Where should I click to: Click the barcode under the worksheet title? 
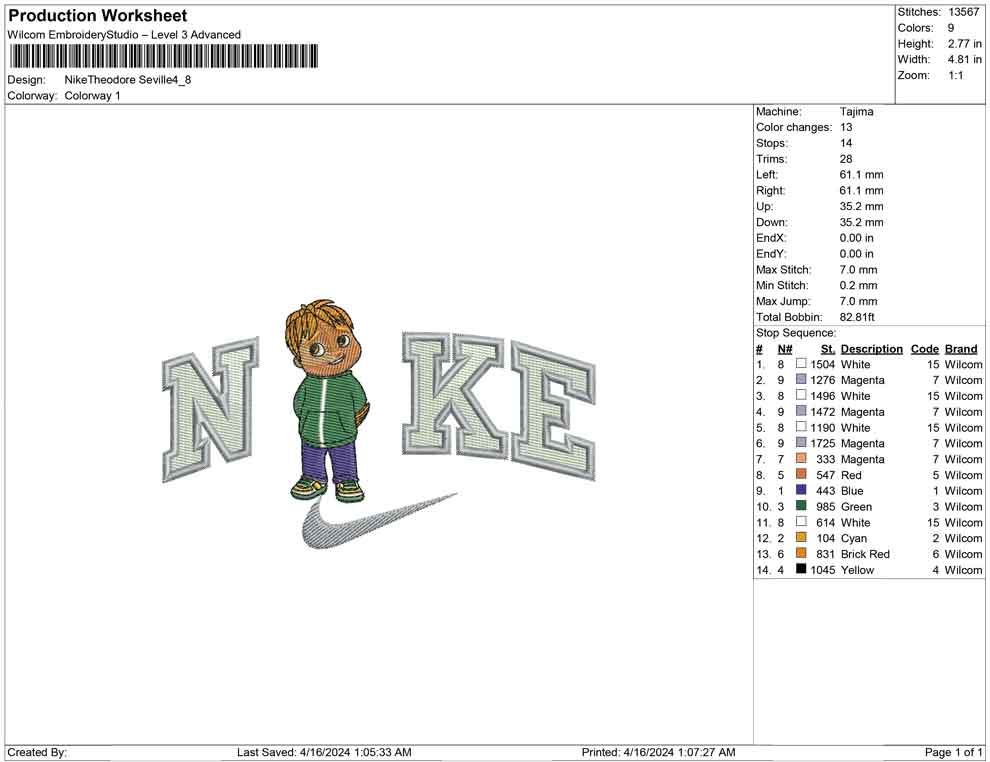tap(164, 56)
